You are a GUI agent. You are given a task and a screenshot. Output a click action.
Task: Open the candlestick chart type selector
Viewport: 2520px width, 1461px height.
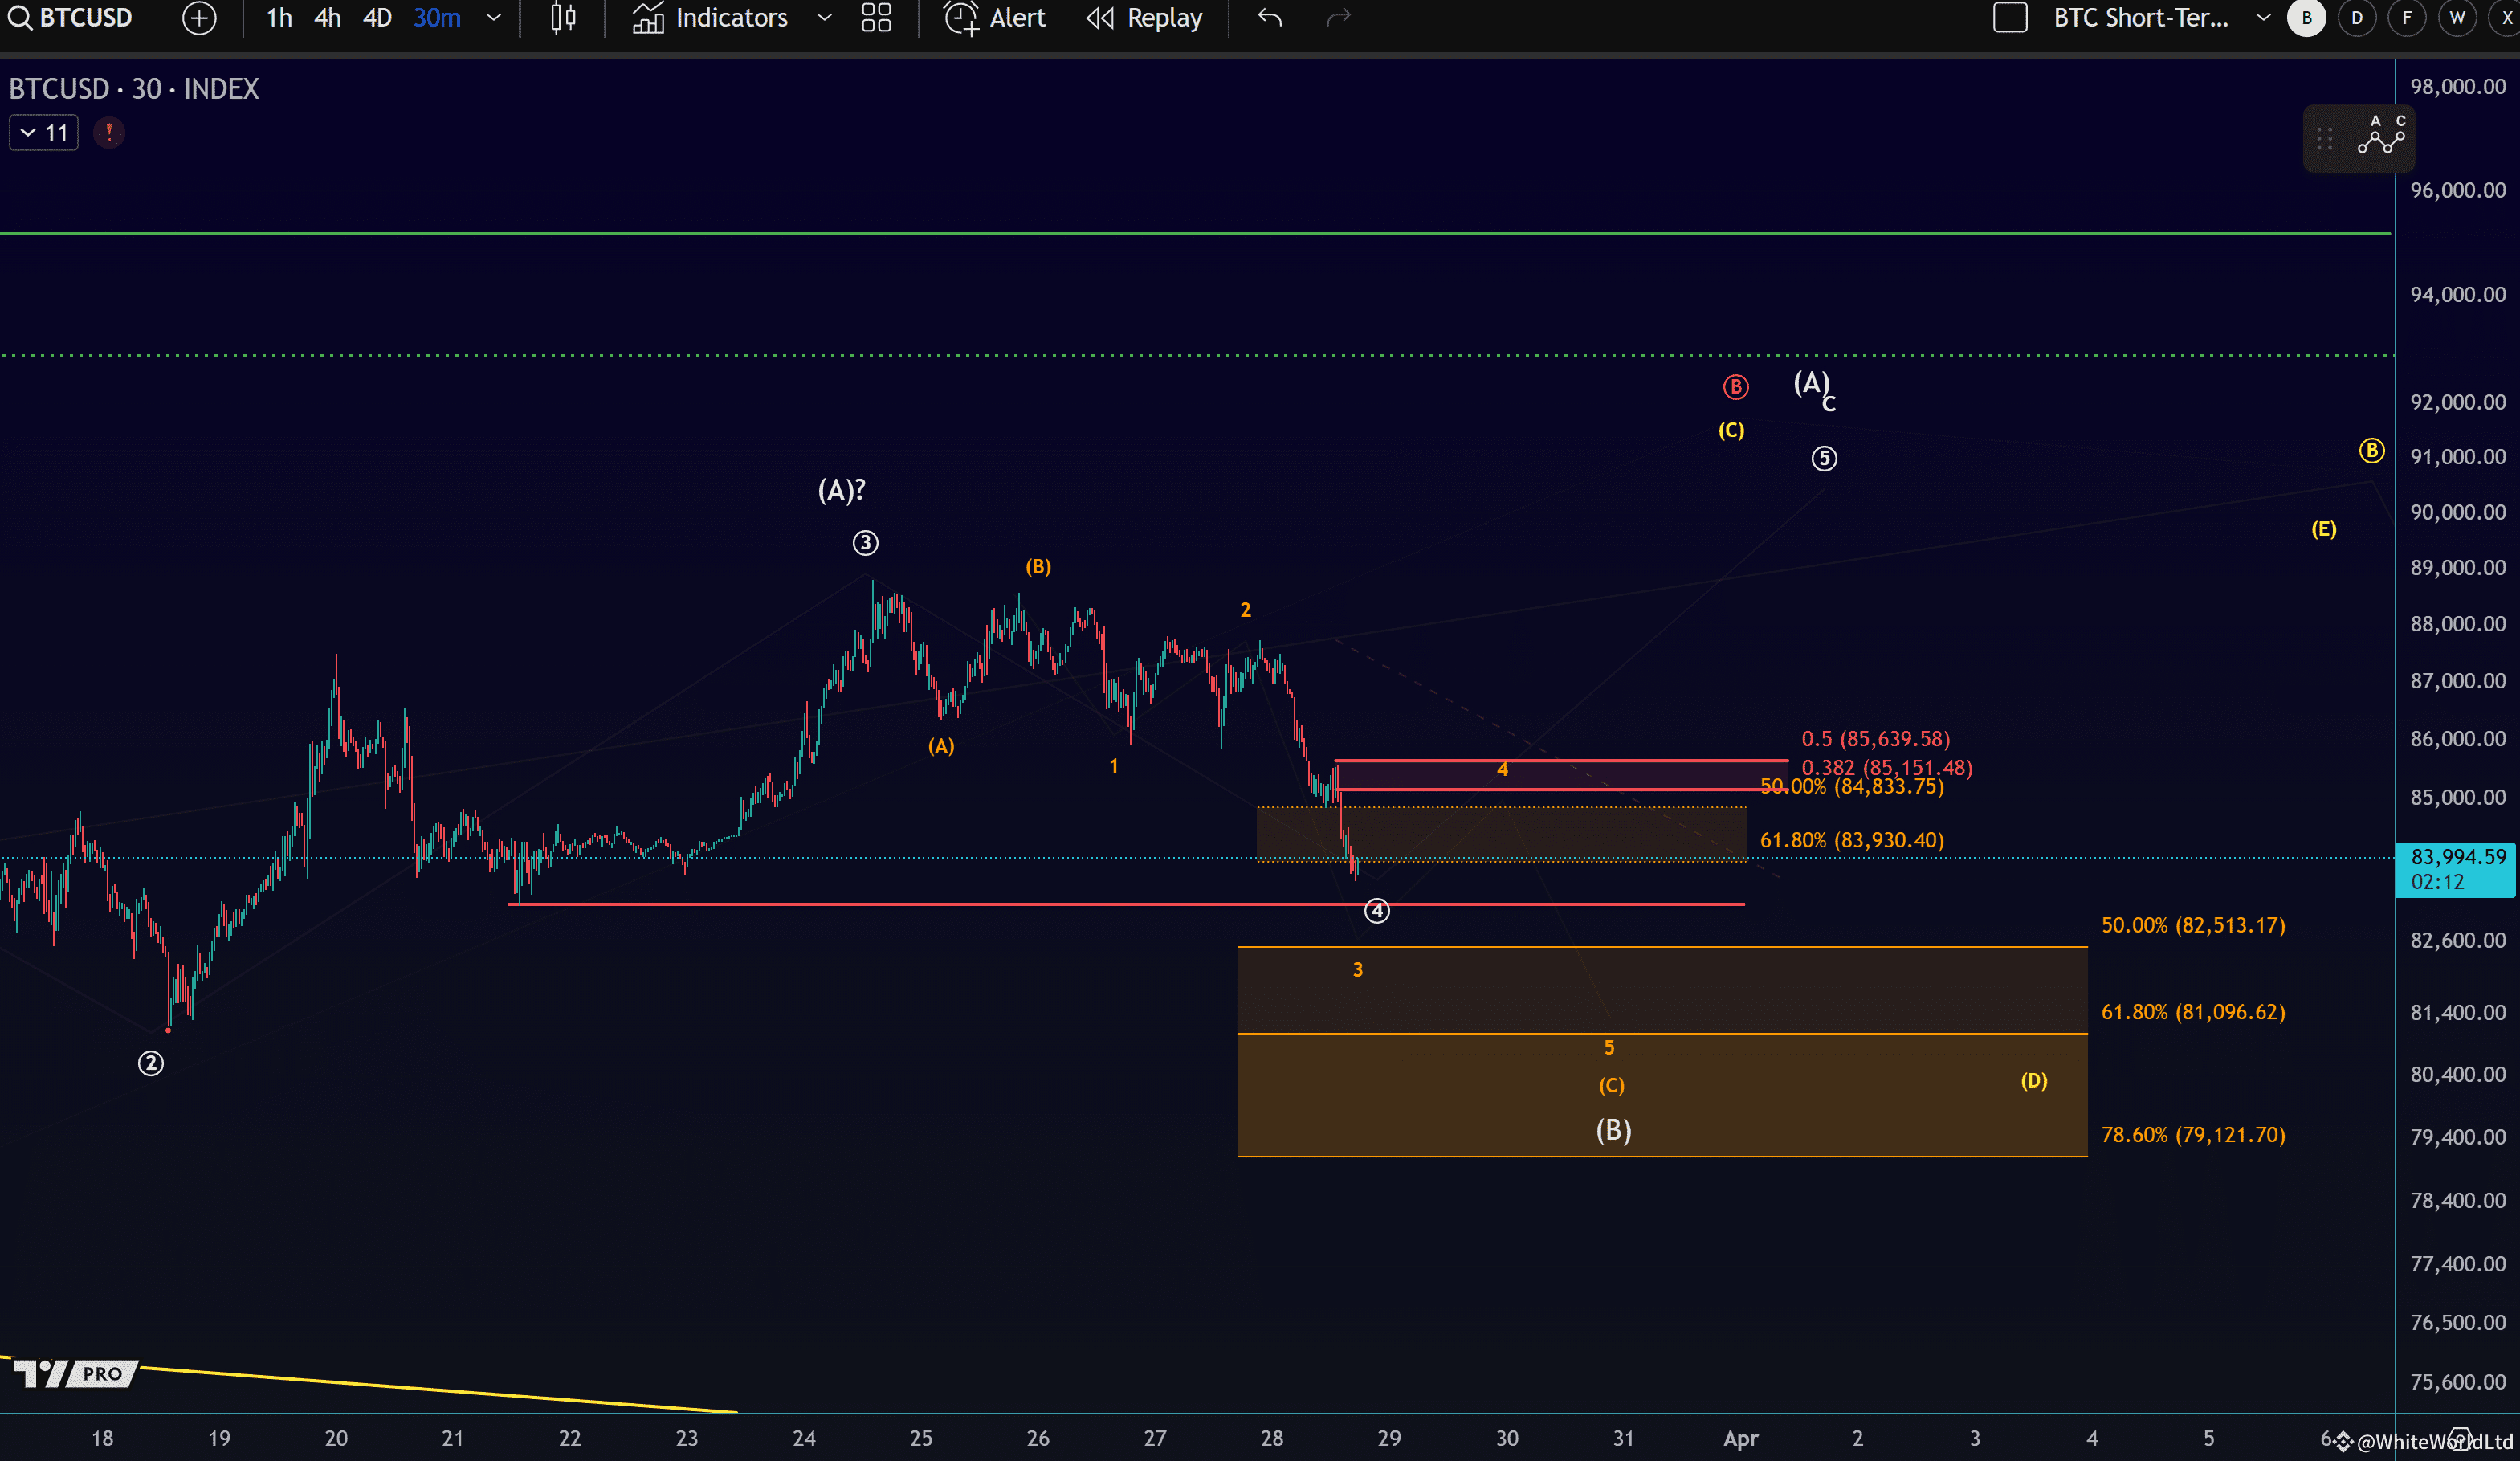click(x=563, y=18)
